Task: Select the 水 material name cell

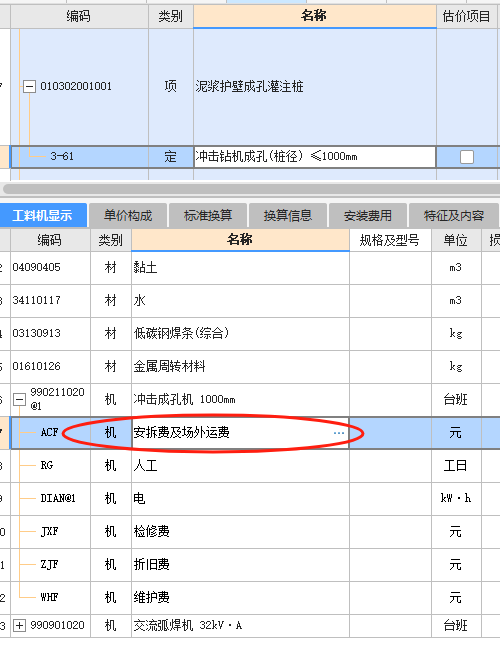Action: 240,300
